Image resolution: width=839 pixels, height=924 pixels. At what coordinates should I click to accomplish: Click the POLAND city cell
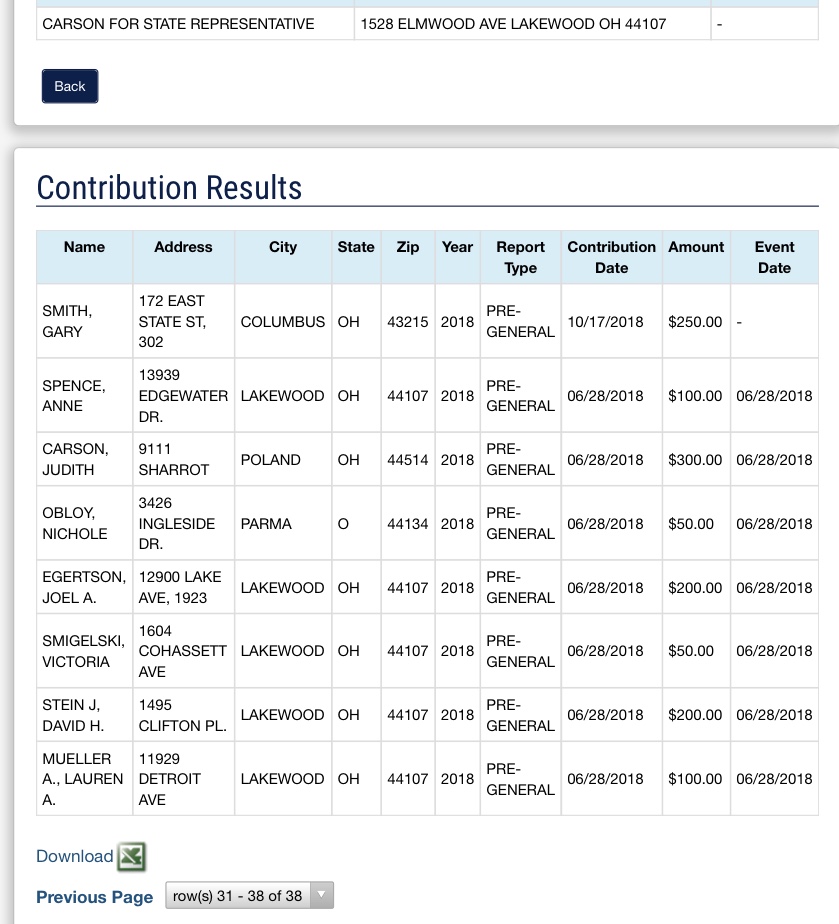[x=271, y=460]
